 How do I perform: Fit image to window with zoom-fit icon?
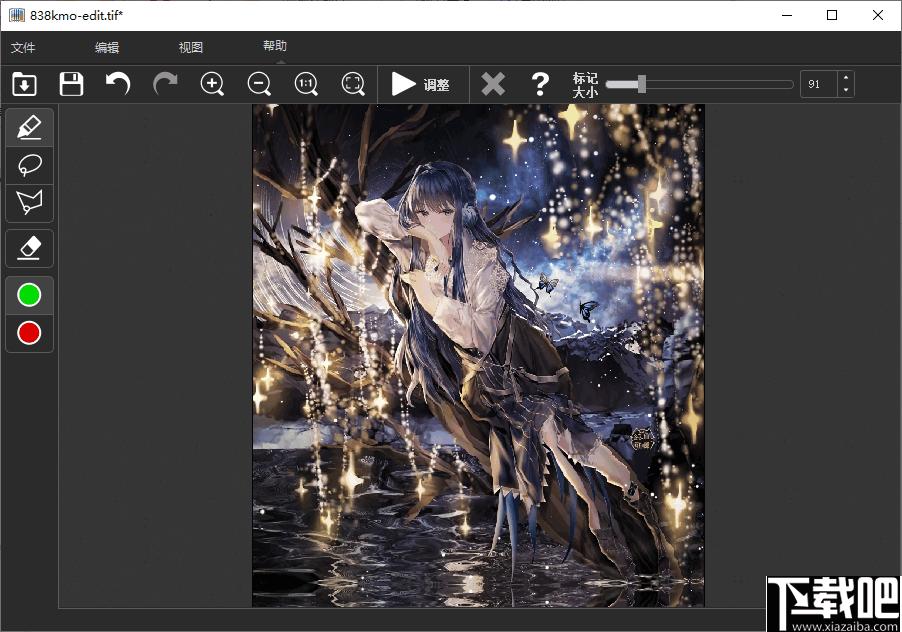[353, 84]
